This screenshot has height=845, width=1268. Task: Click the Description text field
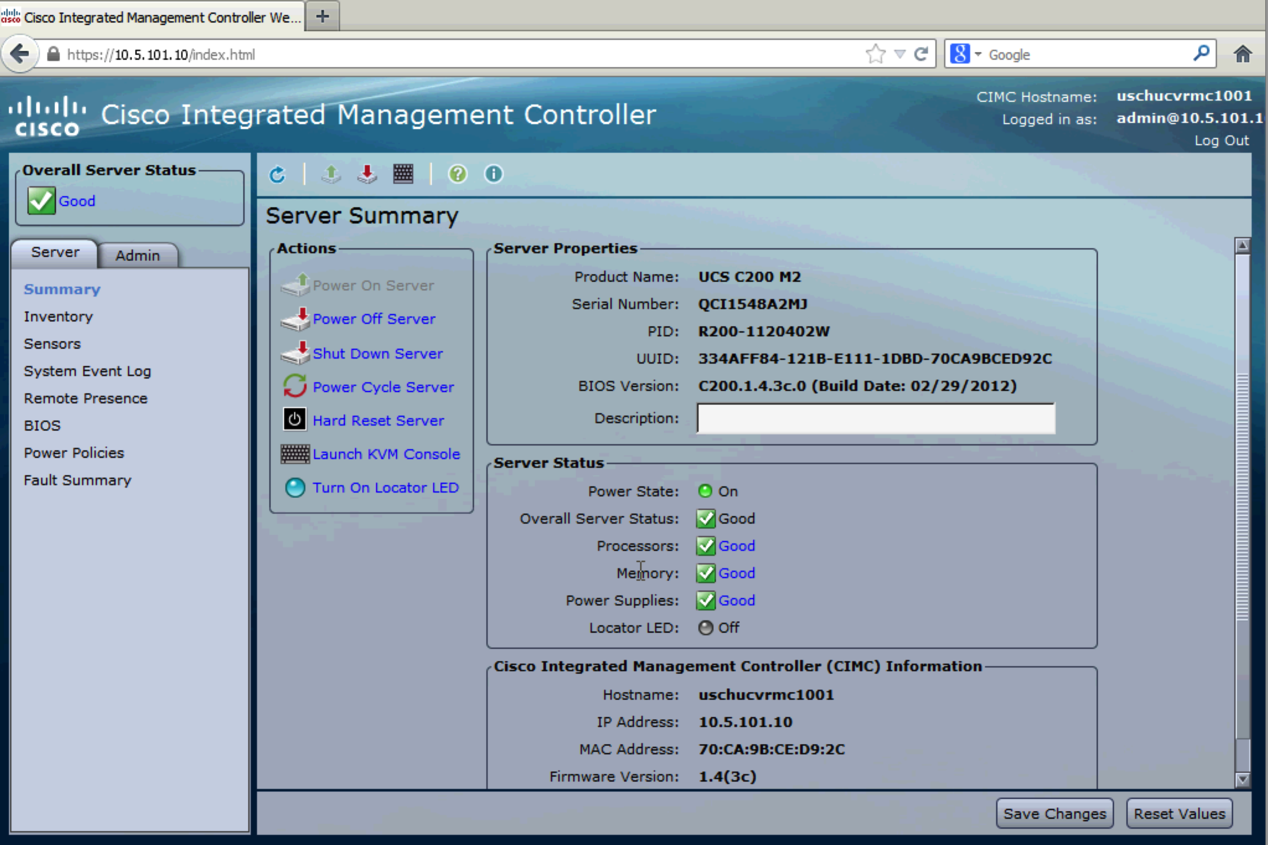(x=876, y=418)
